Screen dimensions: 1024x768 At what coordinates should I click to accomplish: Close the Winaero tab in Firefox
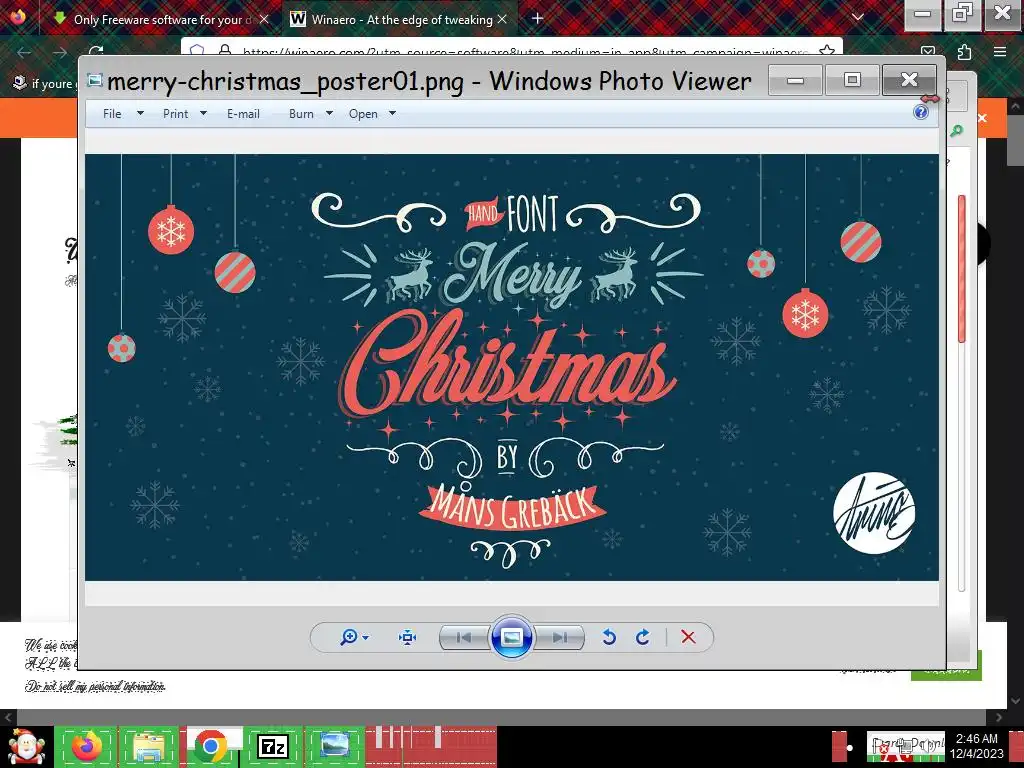pyautogui.click(x=502, y=20)
